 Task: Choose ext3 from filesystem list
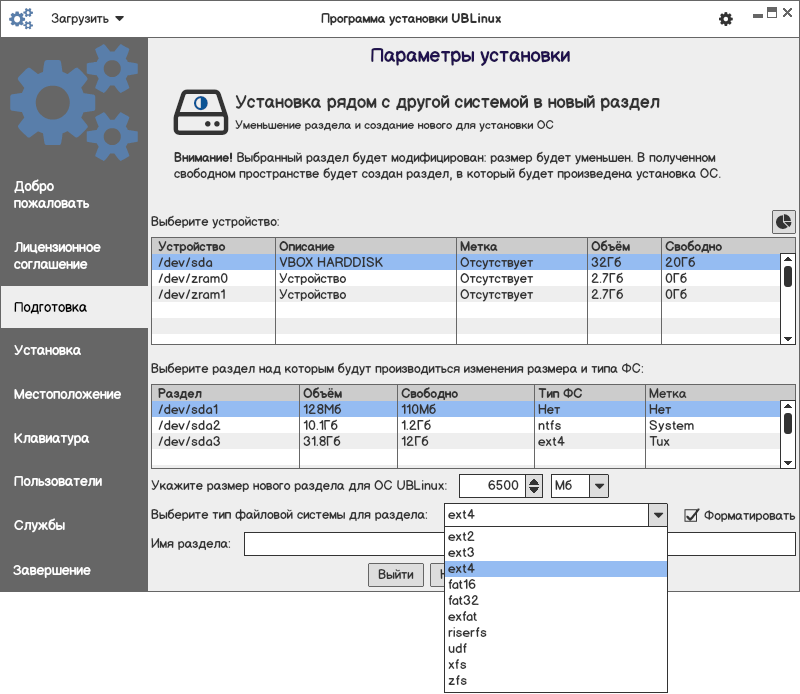(x=556, y=553)
